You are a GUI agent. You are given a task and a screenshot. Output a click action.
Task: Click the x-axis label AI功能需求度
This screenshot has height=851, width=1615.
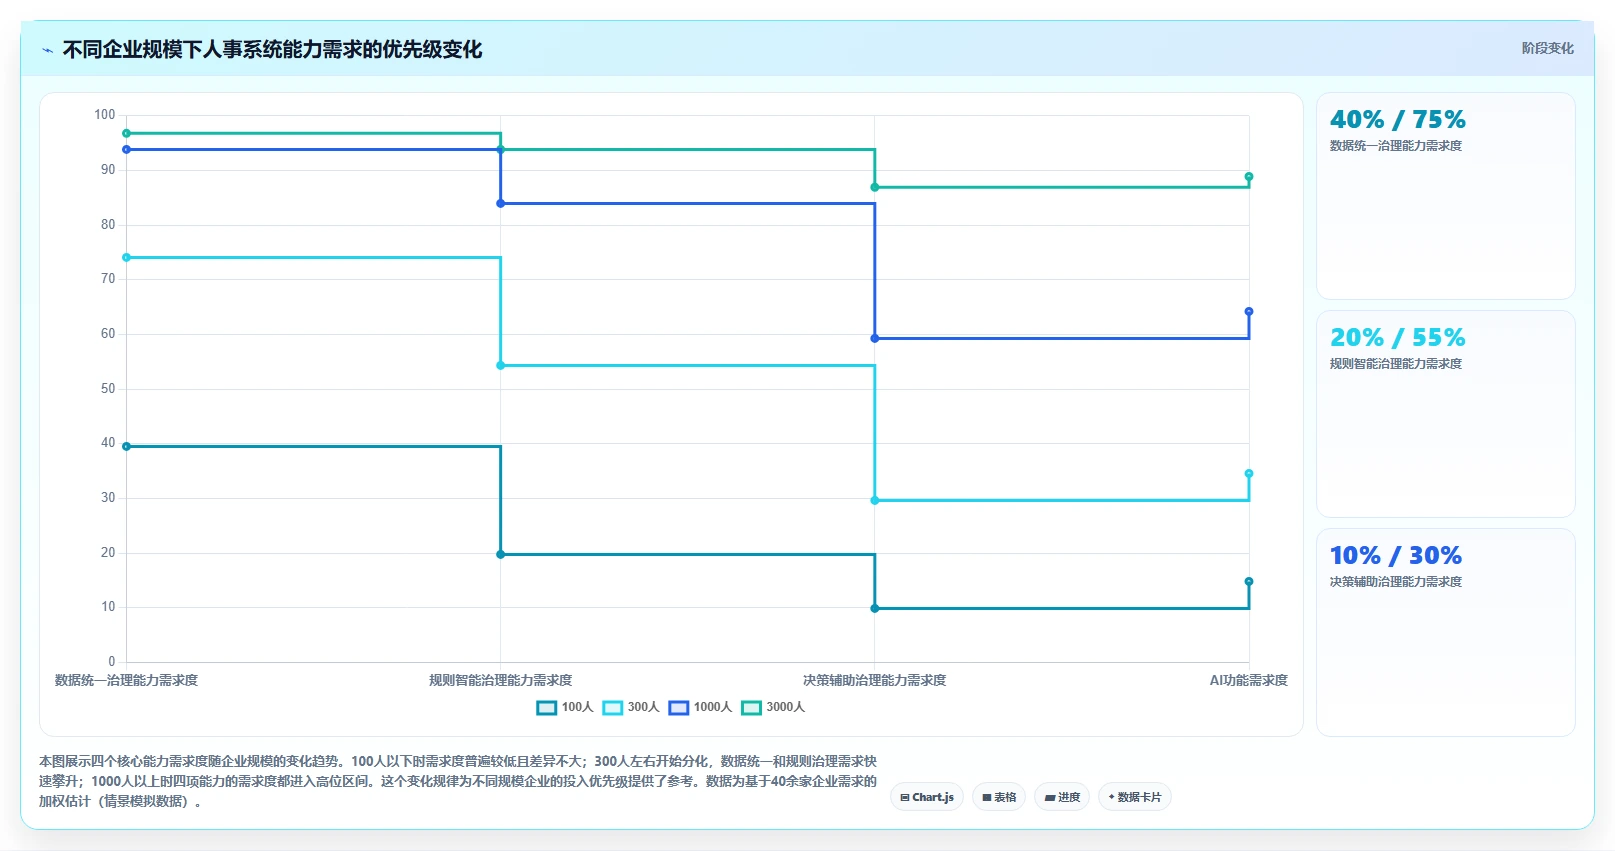[1249, 680]
